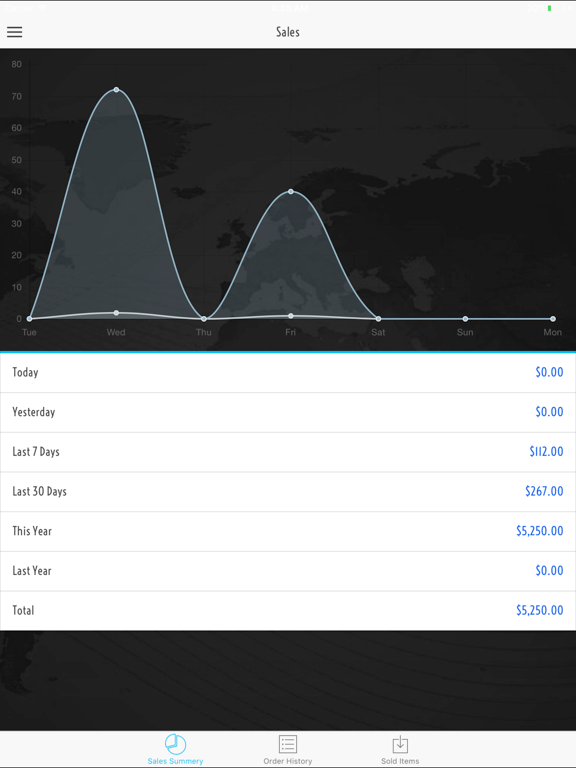This screenshot has height=768, width=576.
Task: Open the hamburger menu icon
Action: click(15, 32)
